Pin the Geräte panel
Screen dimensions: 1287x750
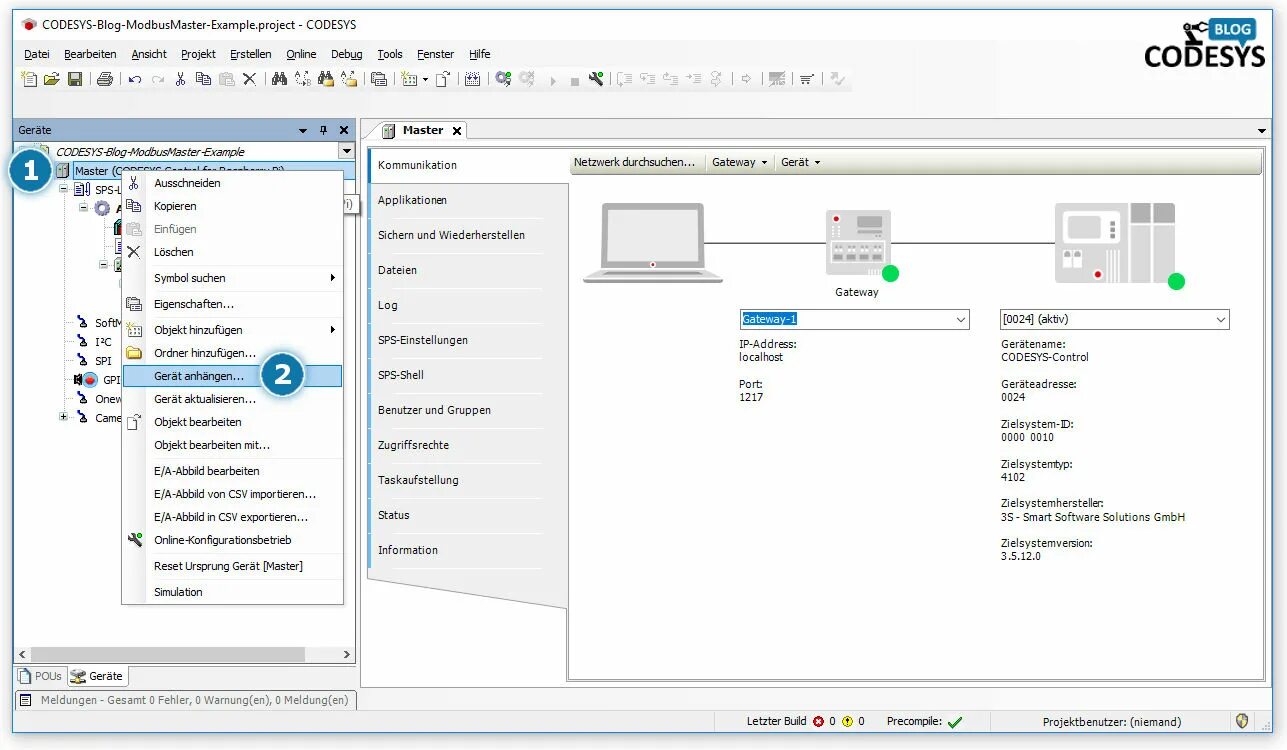pyautogui.click(x=323, y=130)
